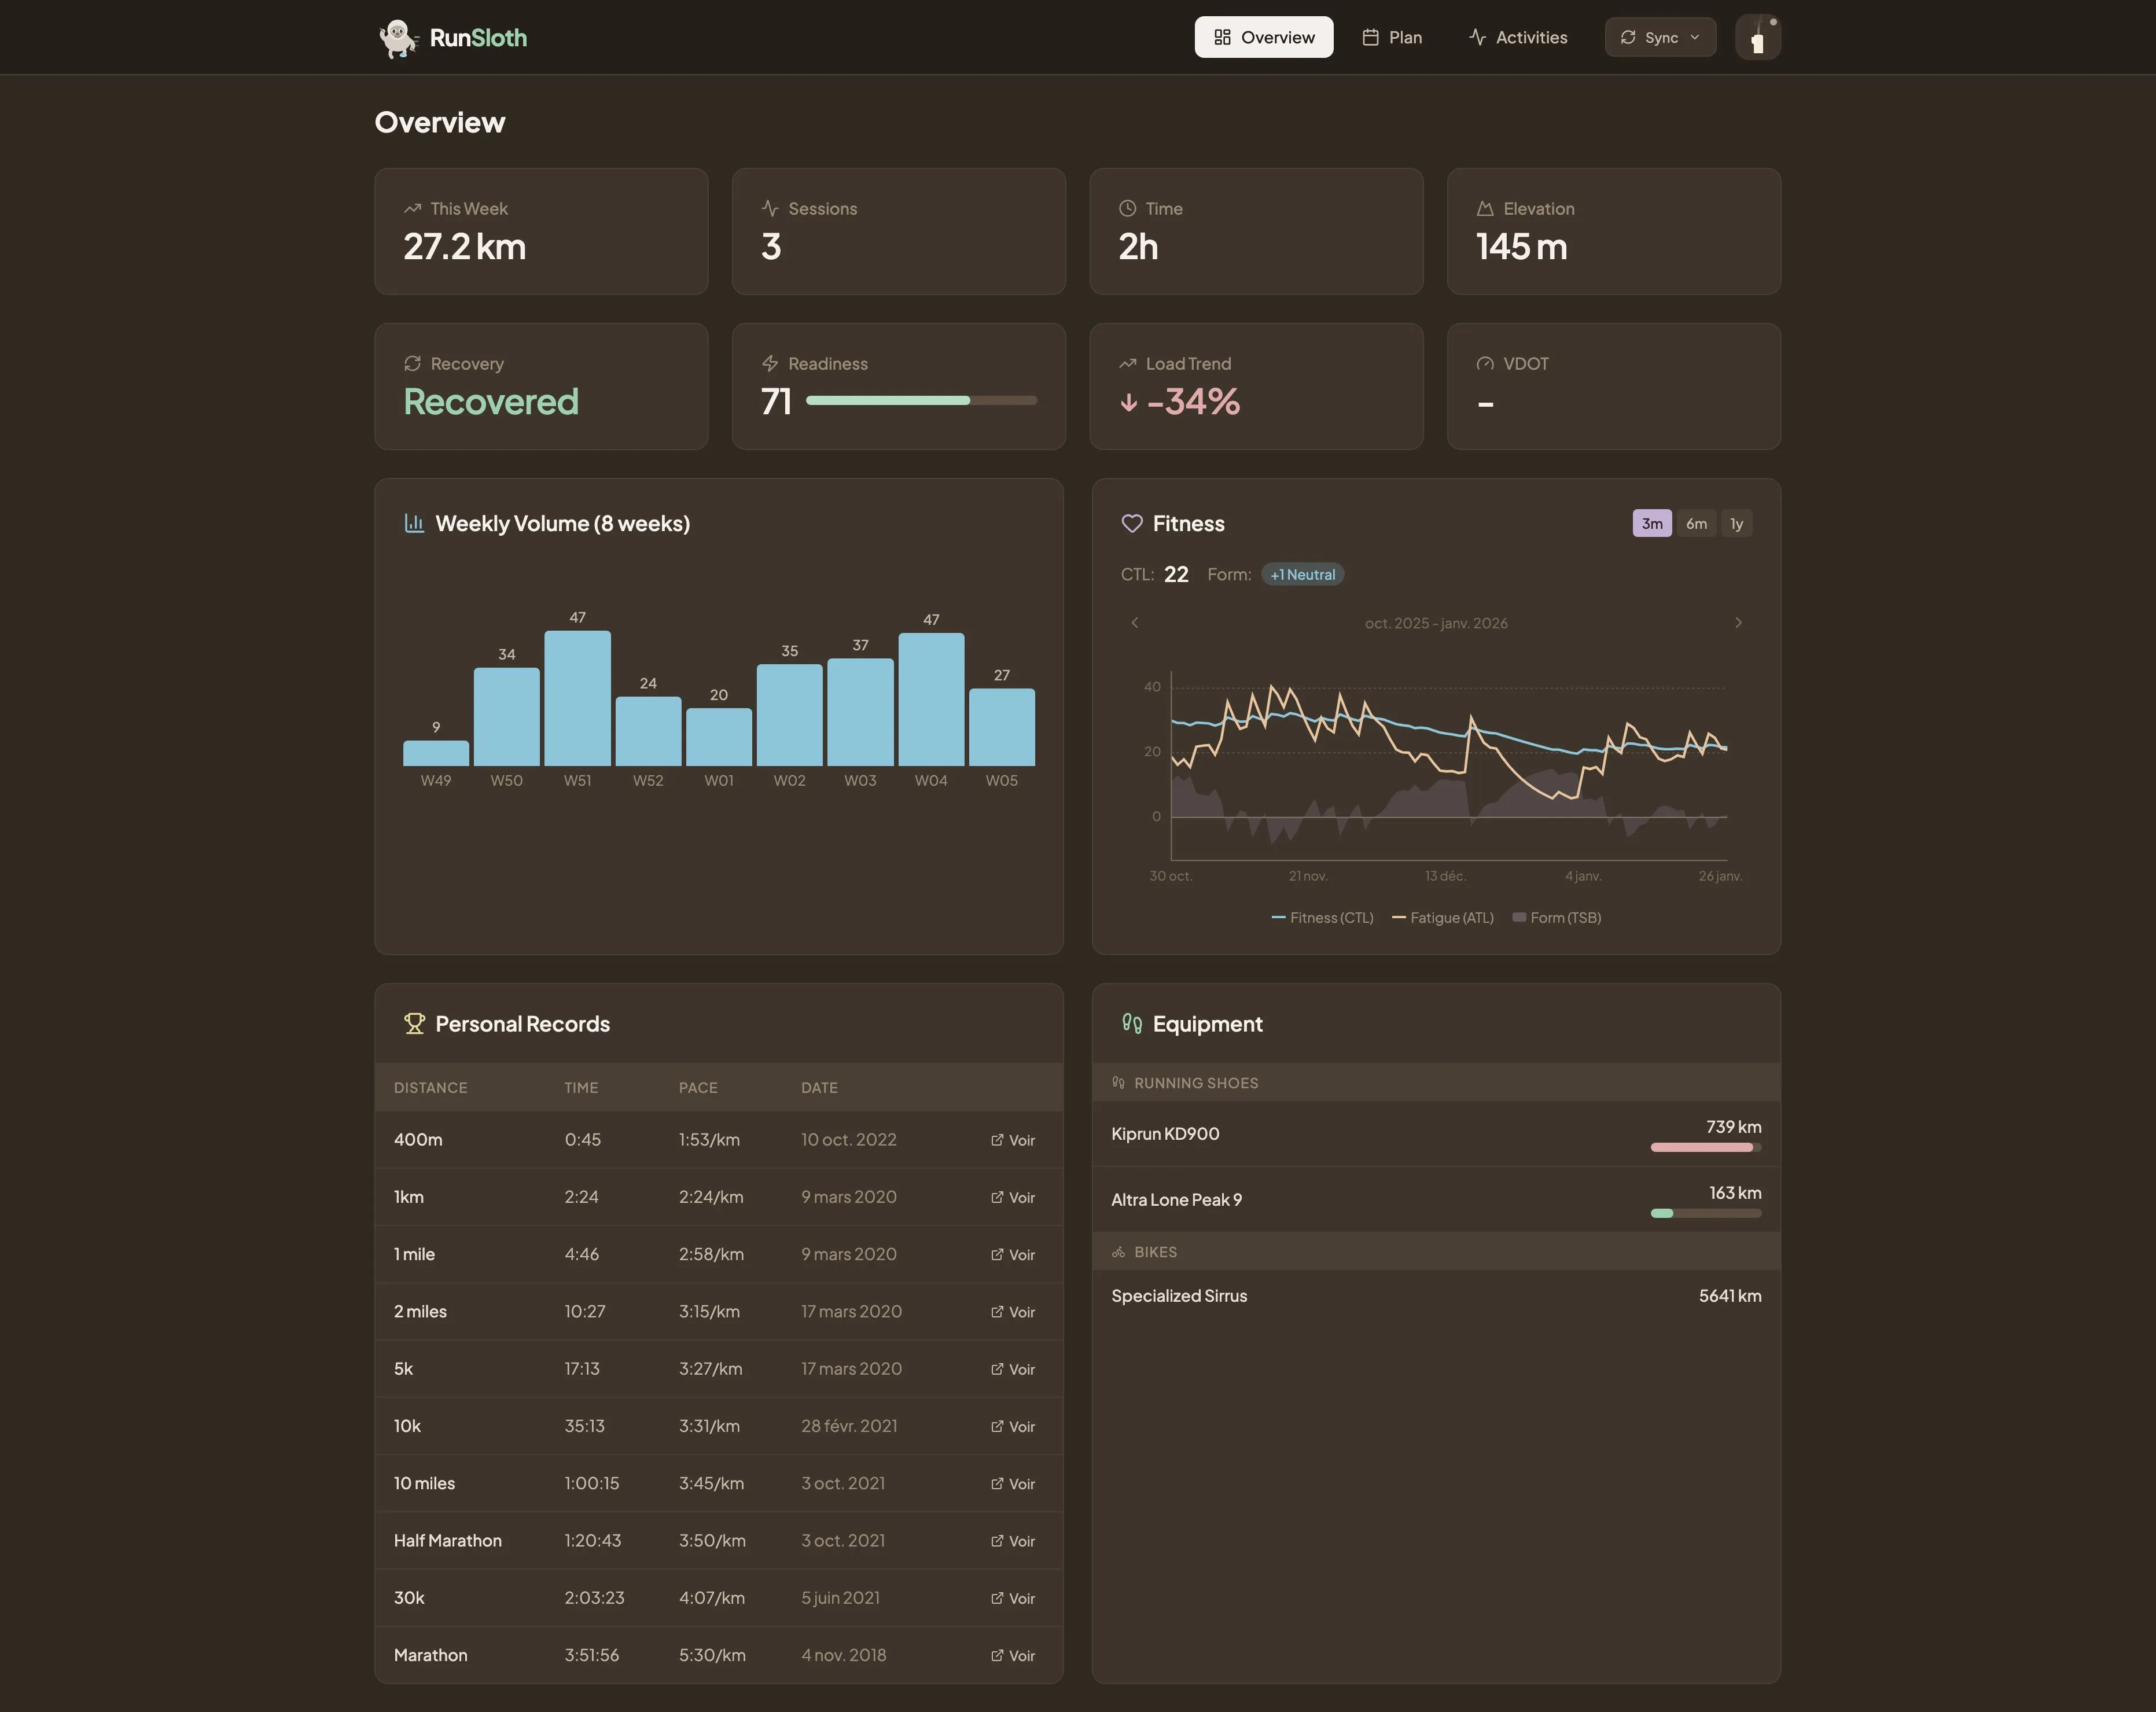
Task: Click the trophy icon beside Personal Records
Action: coord(414,1023)
